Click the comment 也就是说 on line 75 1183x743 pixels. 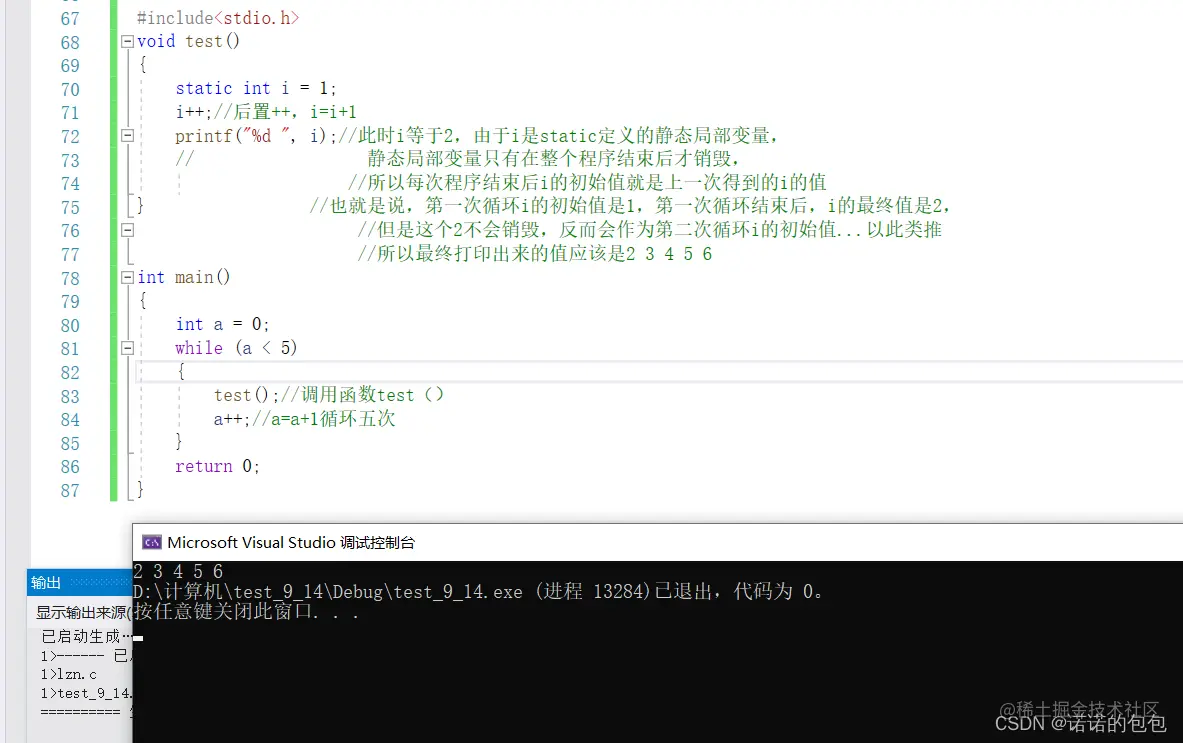coord(630,206)
